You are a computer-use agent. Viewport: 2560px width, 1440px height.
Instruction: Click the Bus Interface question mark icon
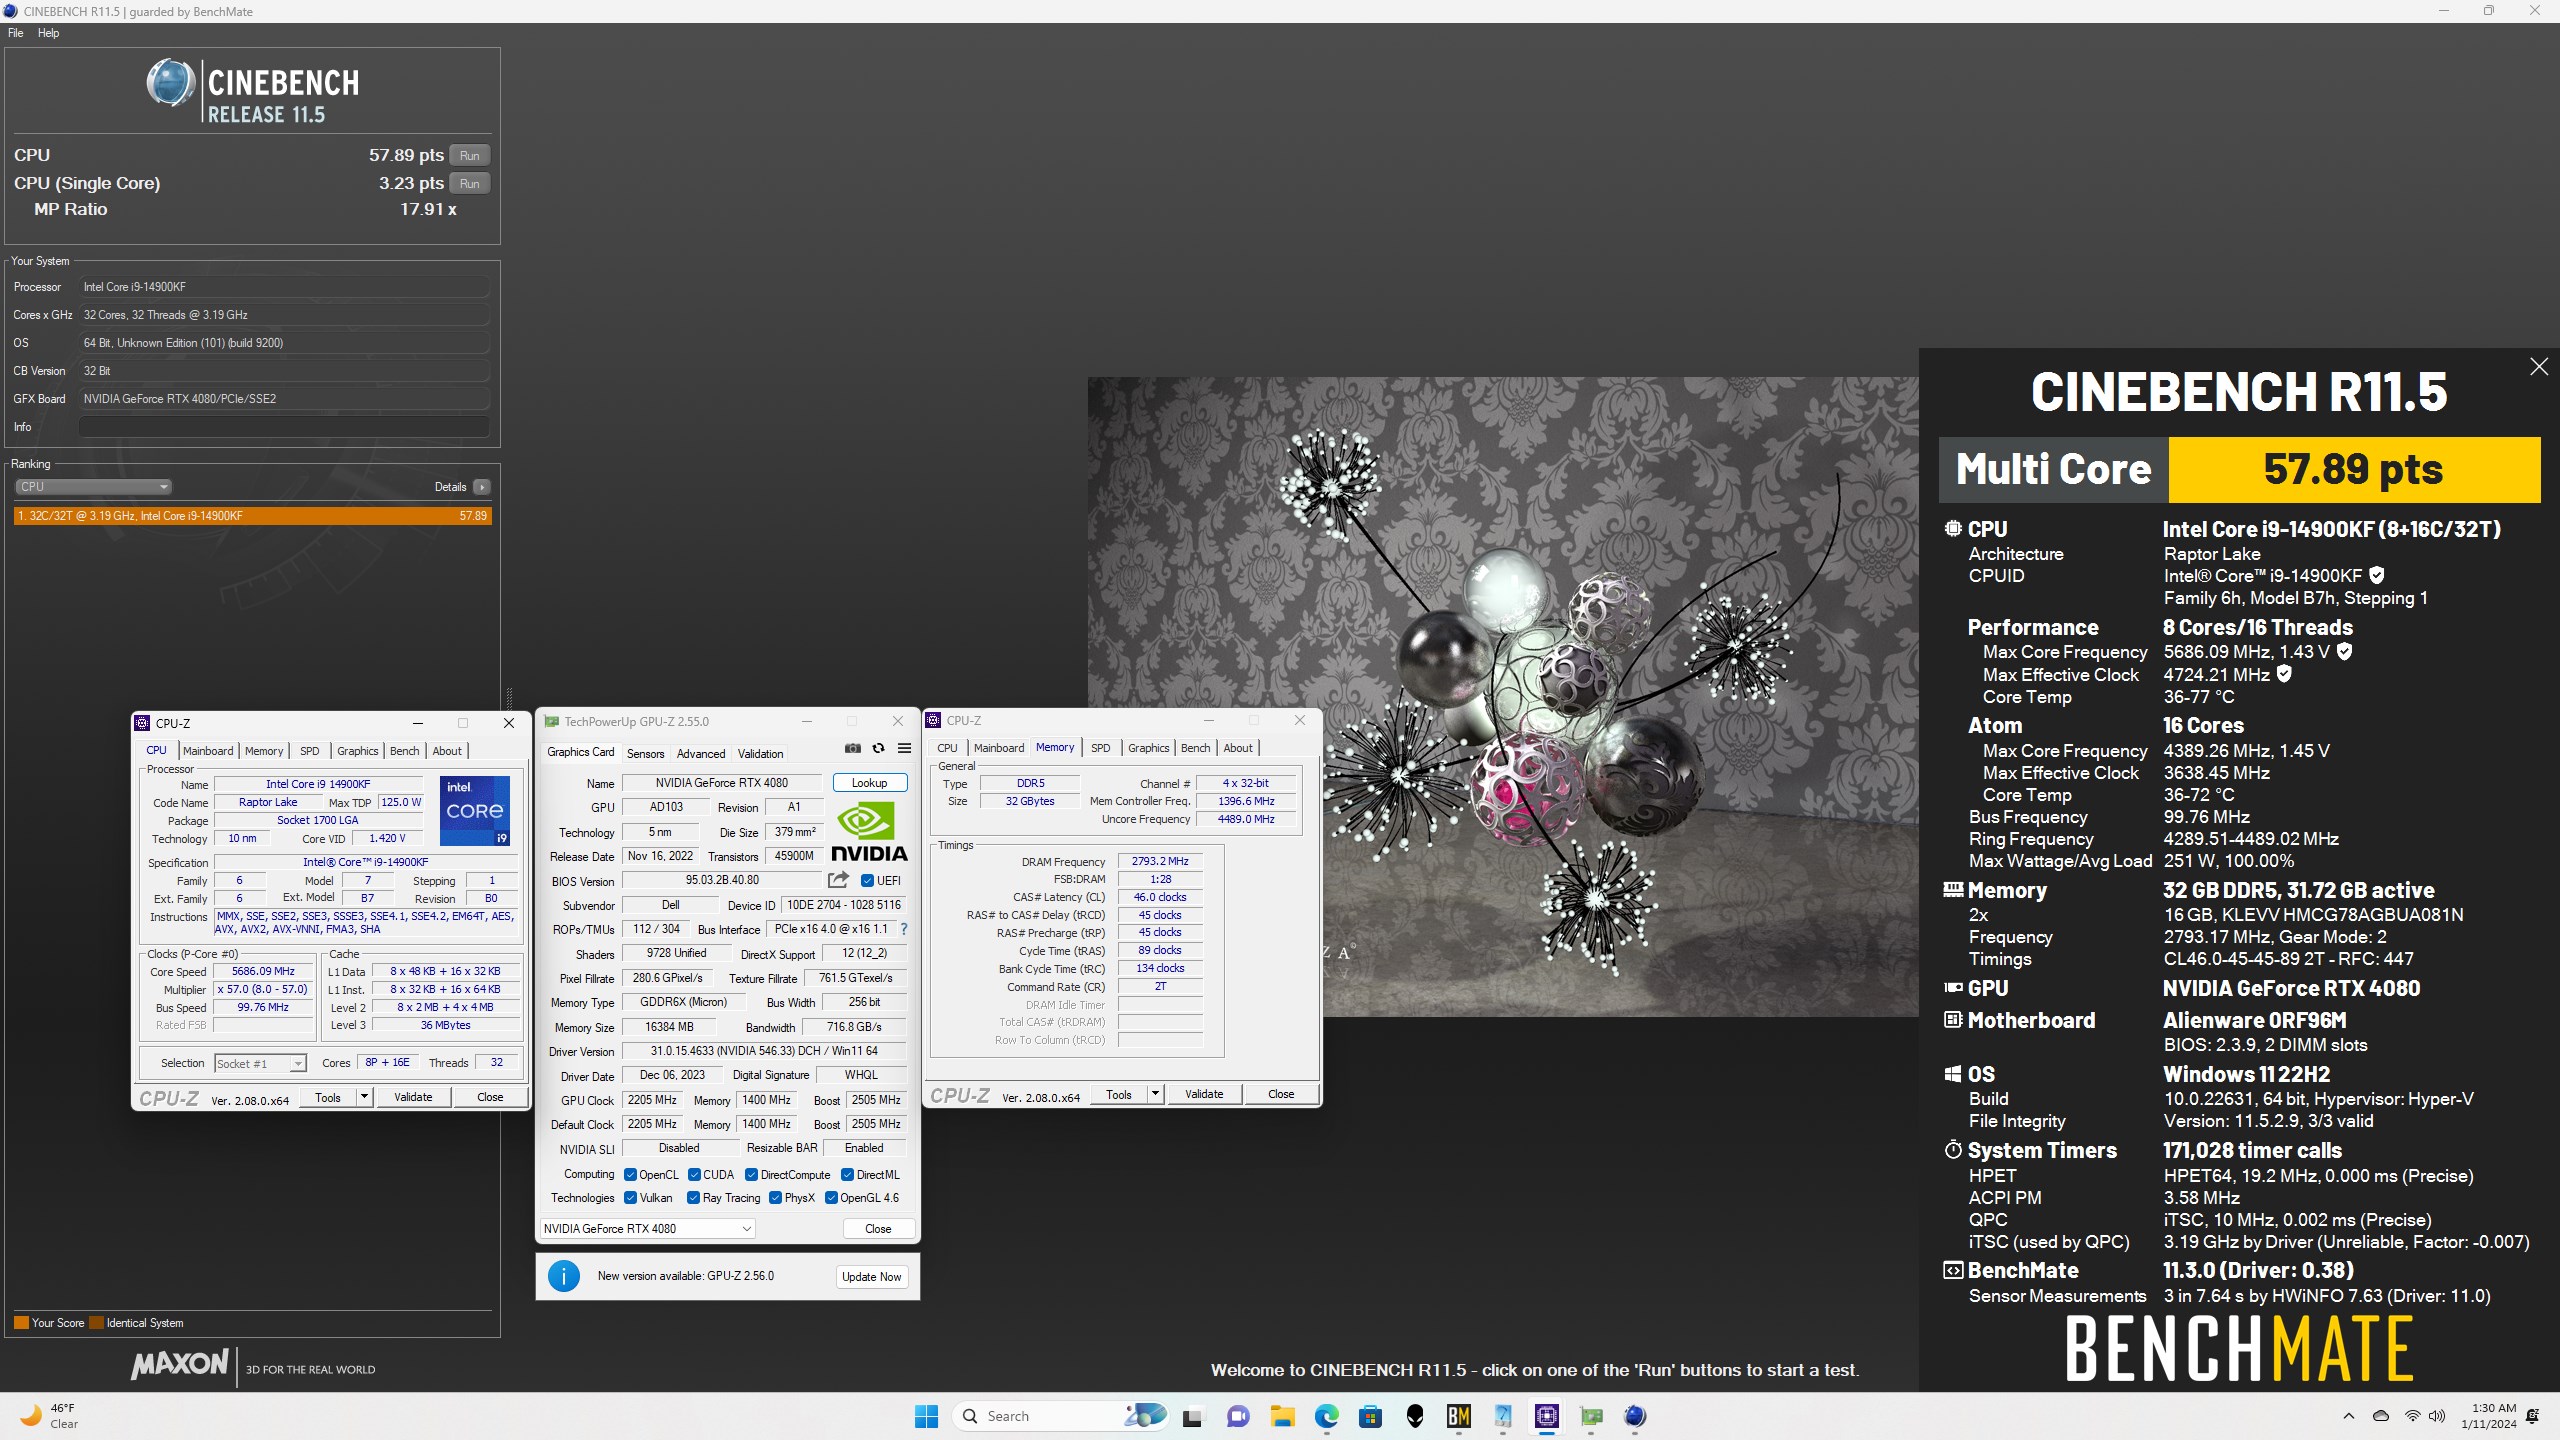904,929
